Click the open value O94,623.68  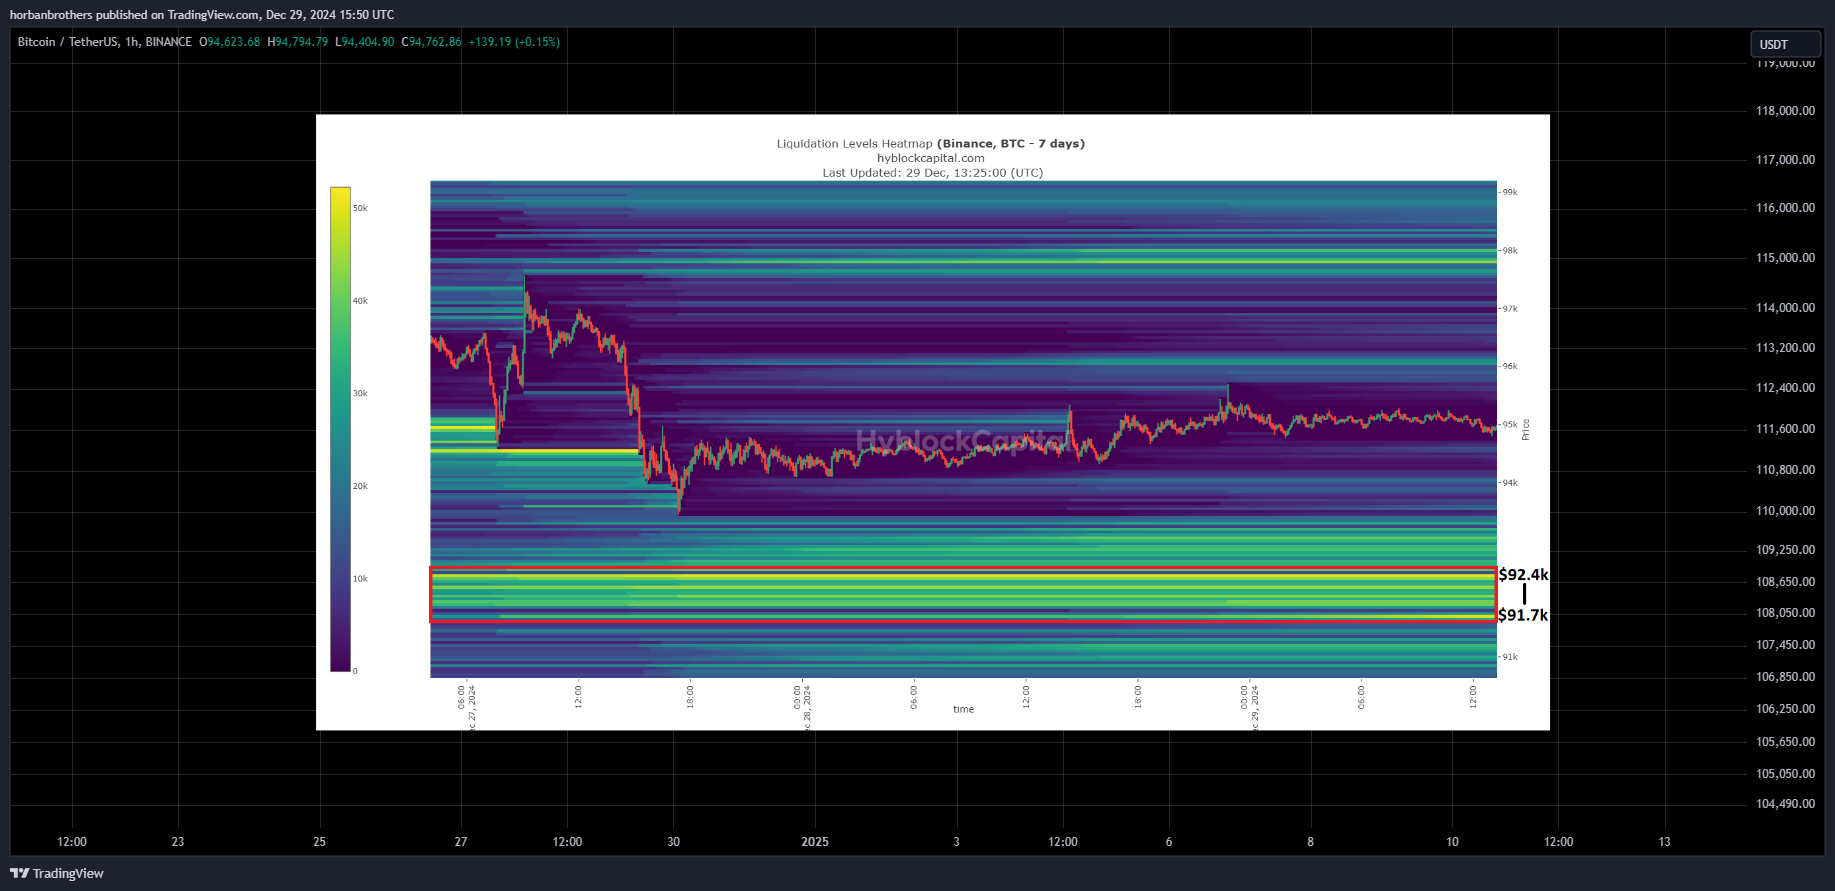tap(229, 42)
